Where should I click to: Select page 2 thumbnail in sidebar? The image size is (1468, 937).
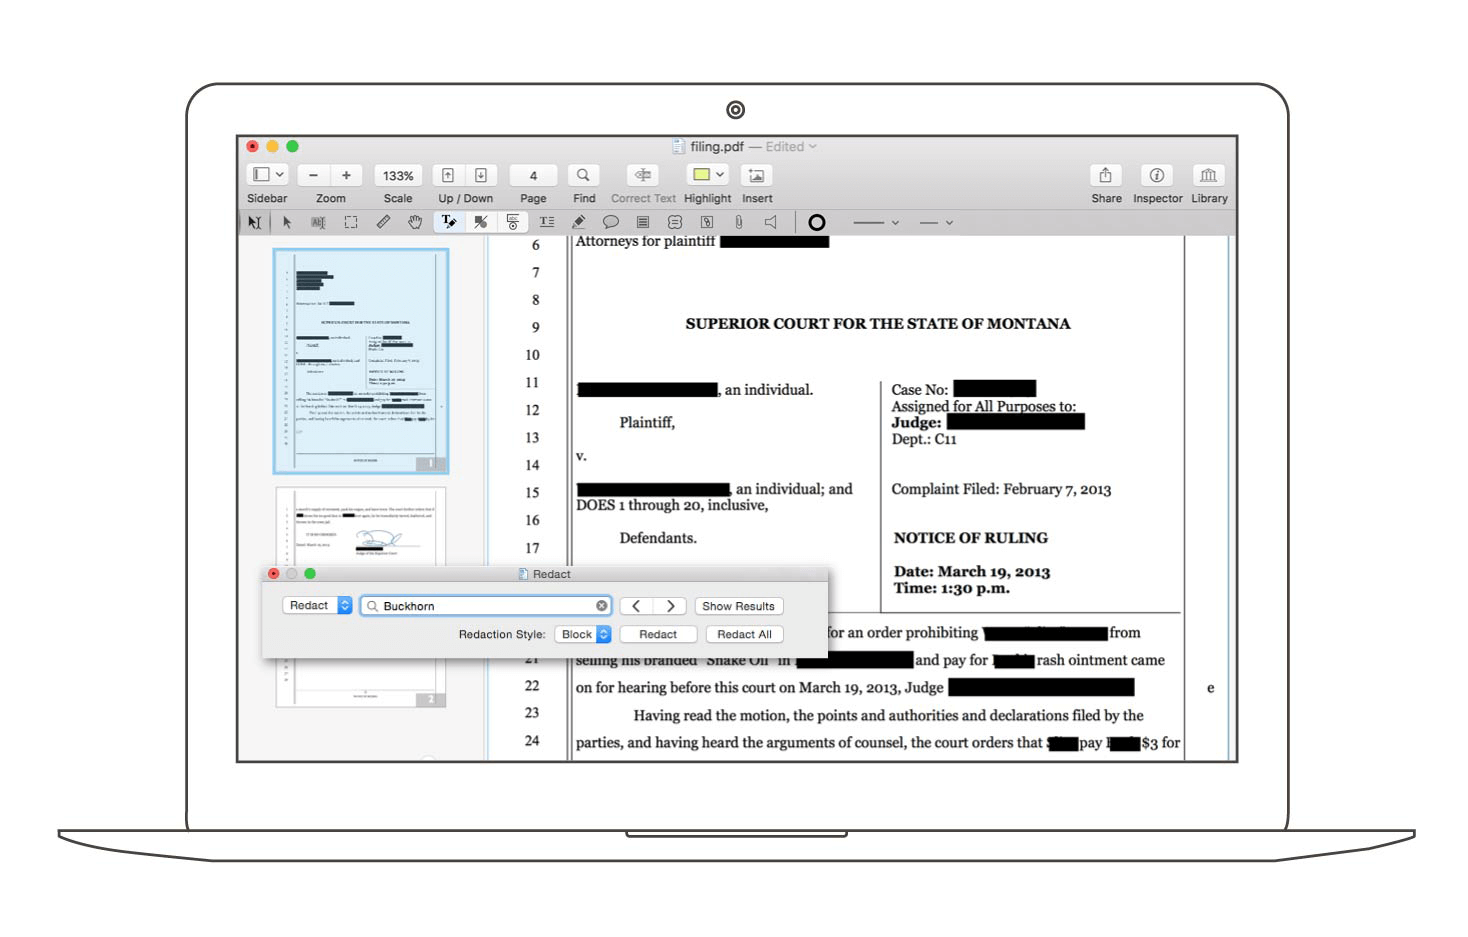click(361, 597)
